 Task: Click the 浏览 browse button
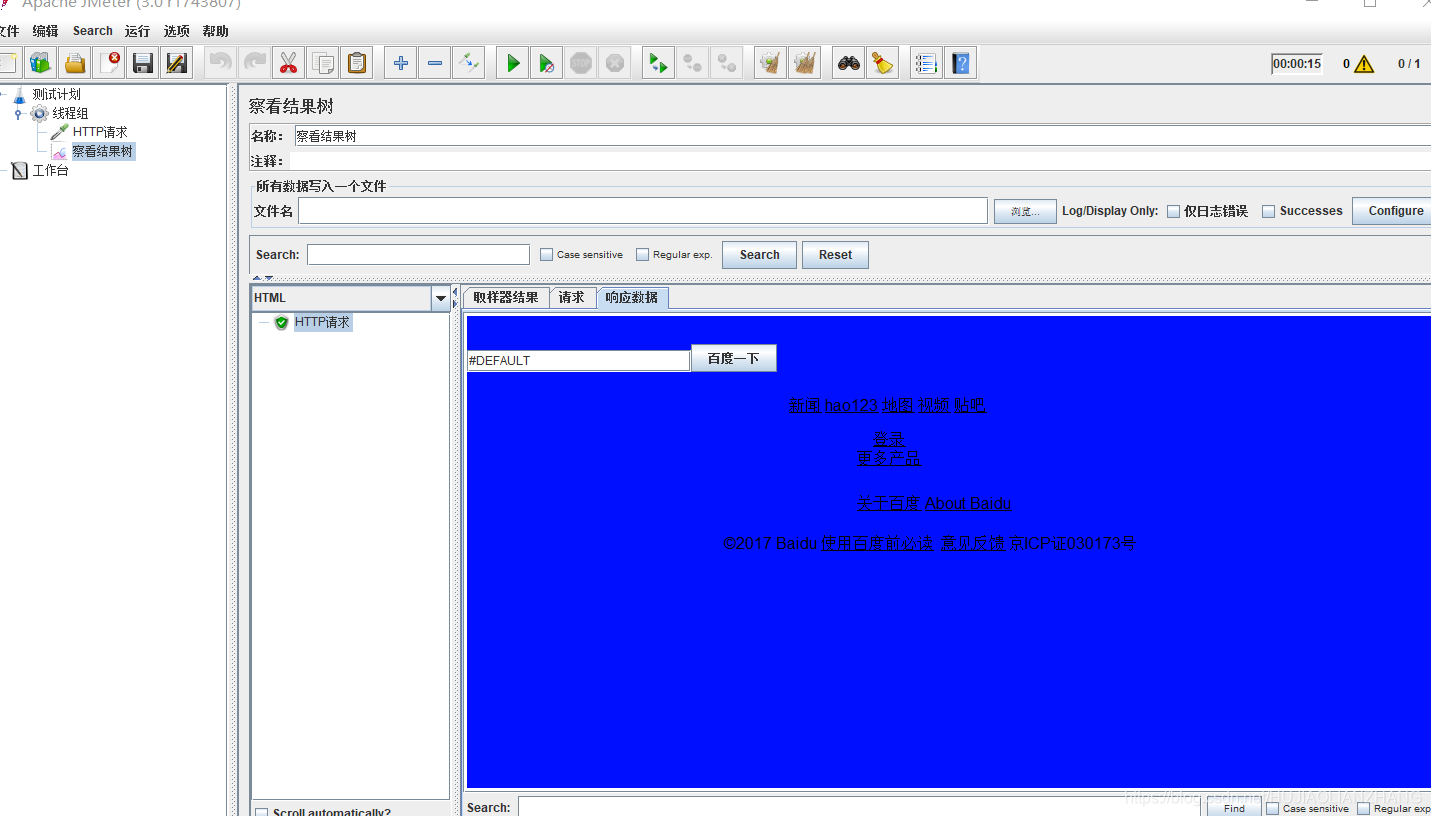[1025, 211]
